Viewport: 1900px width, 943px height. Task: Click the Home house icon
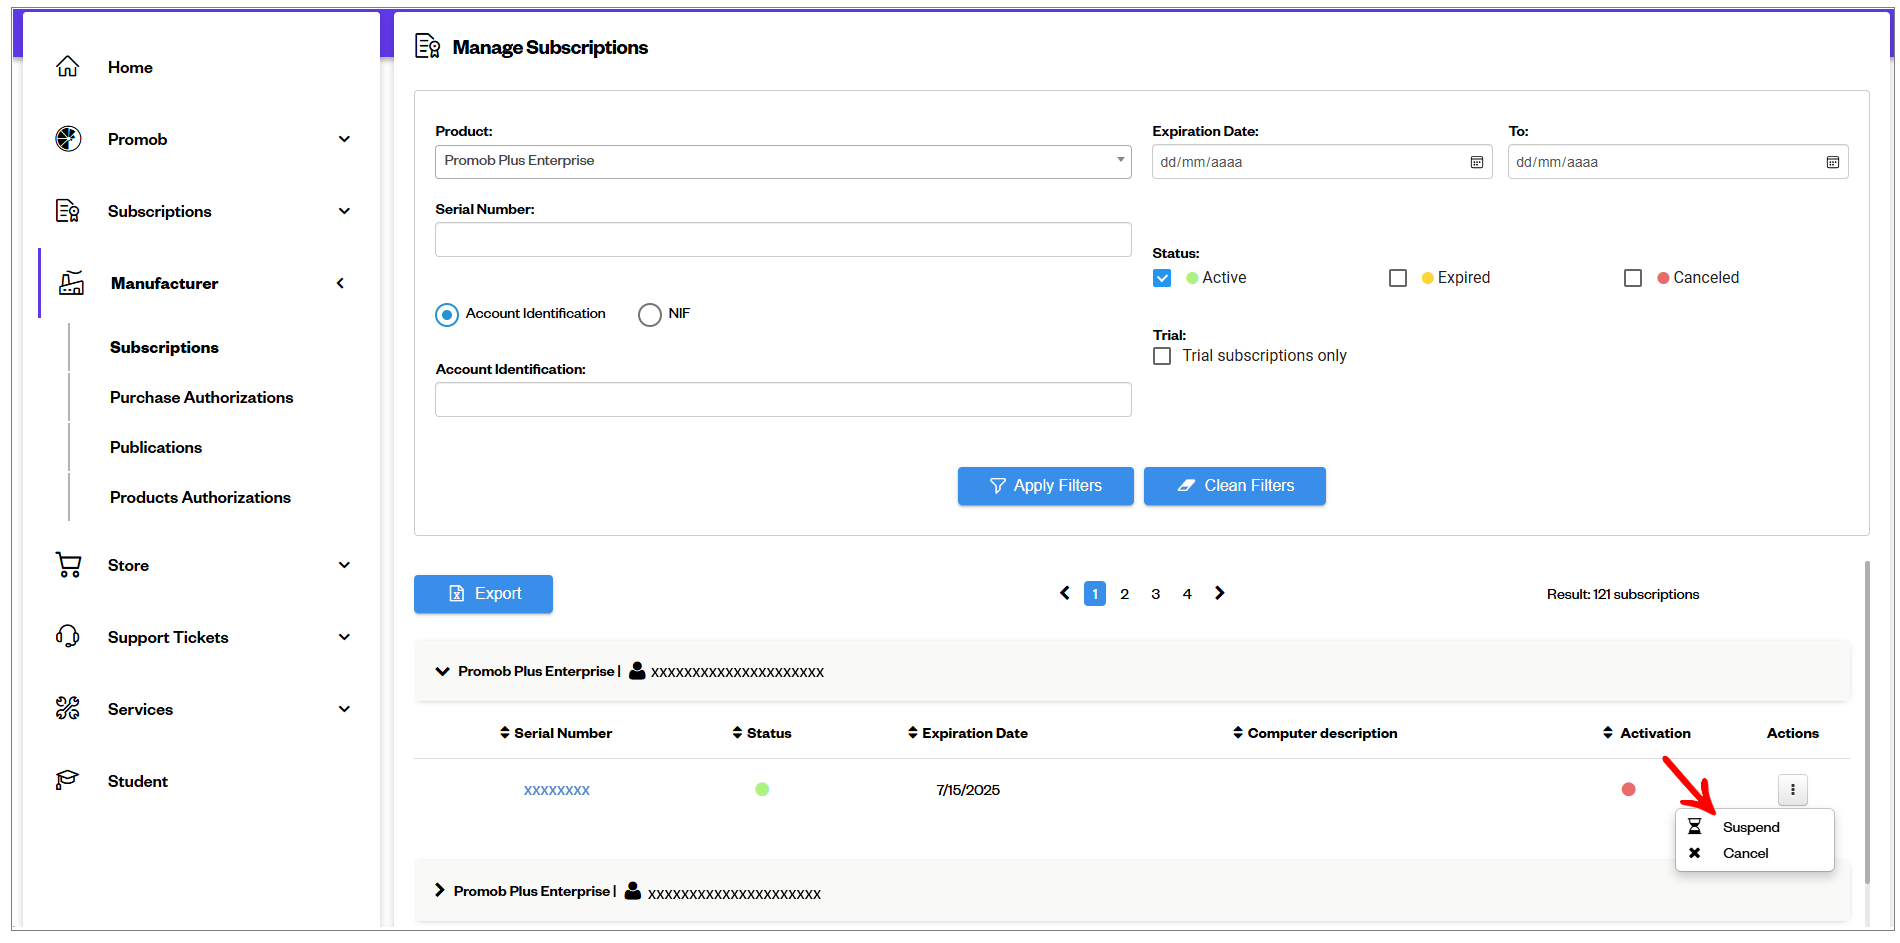(67, 67)
